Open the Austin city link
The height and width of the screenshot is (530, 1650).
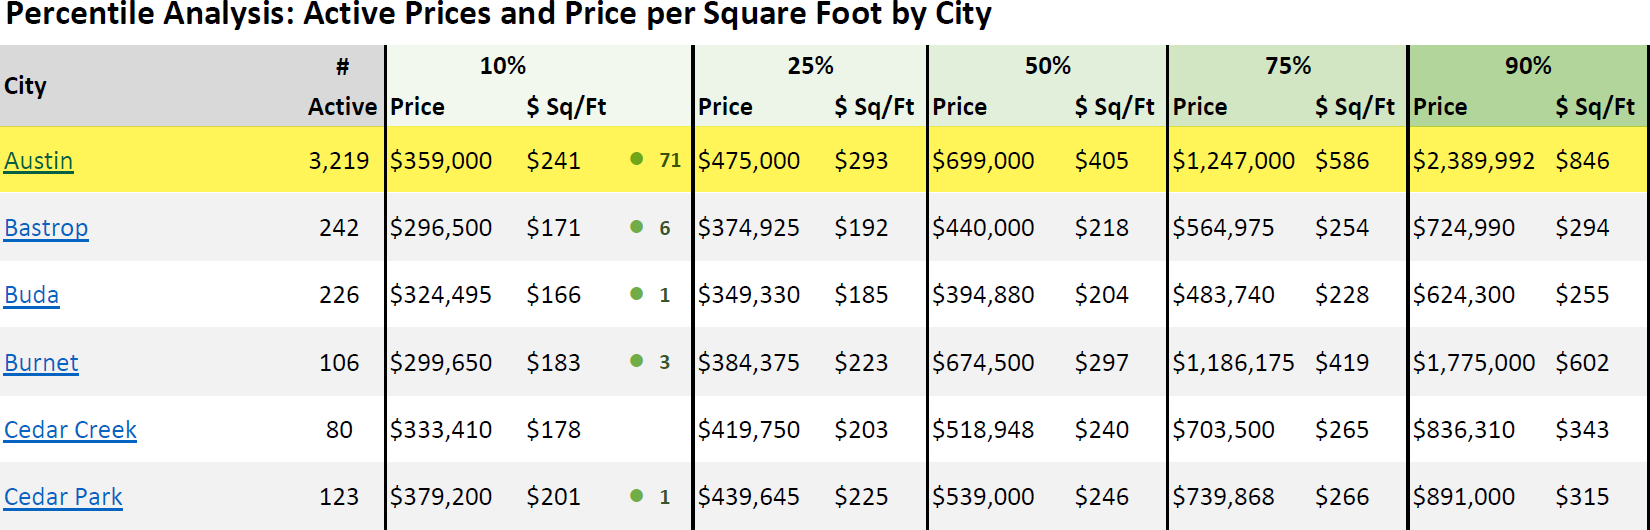(39, 161)
